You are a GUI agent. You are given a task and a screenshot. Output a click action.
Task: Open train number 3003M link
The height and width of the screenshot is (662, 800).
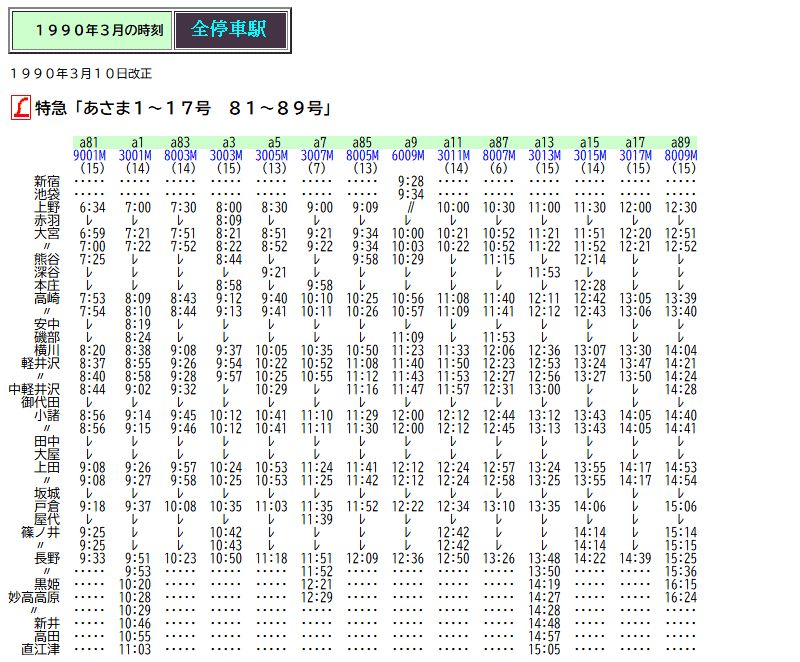click(x=226, y=156)
